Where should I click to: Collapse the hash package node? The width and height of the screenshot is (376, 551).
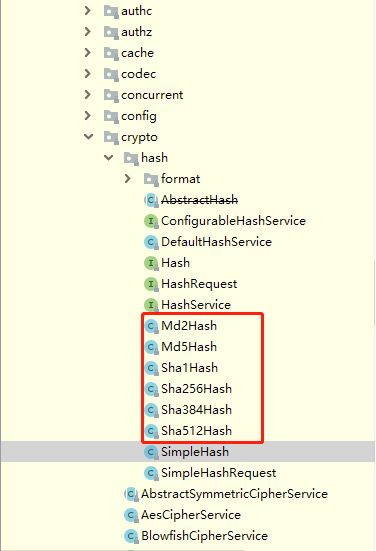tap(109, 158)
